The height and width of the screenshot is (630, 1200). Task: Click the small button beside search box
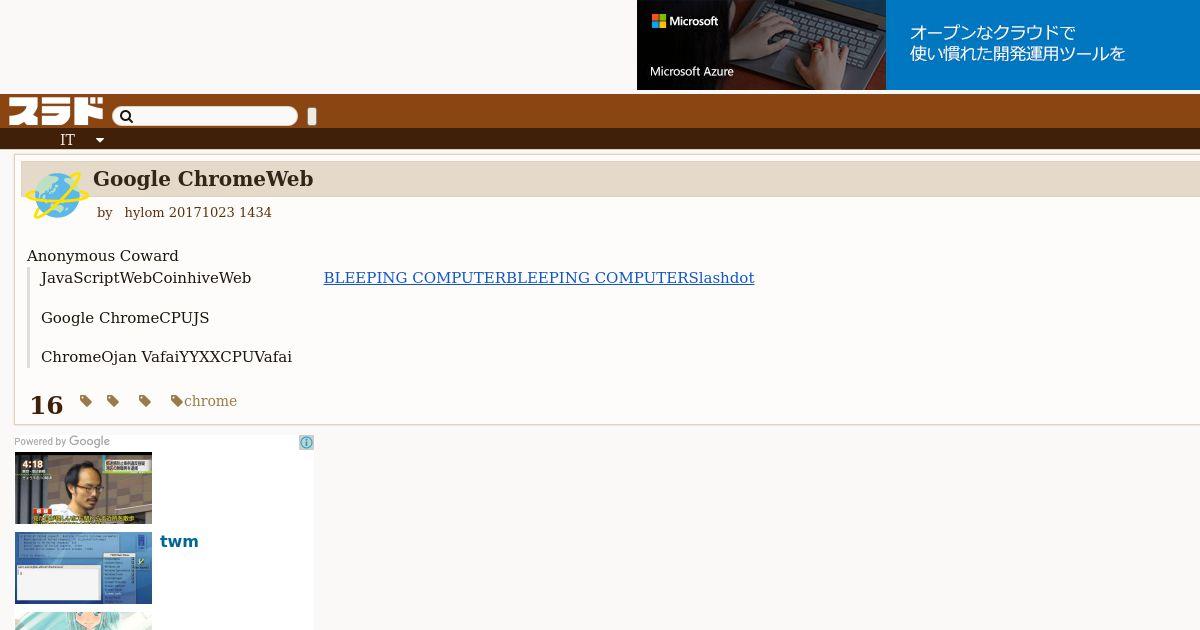(312, 117)
